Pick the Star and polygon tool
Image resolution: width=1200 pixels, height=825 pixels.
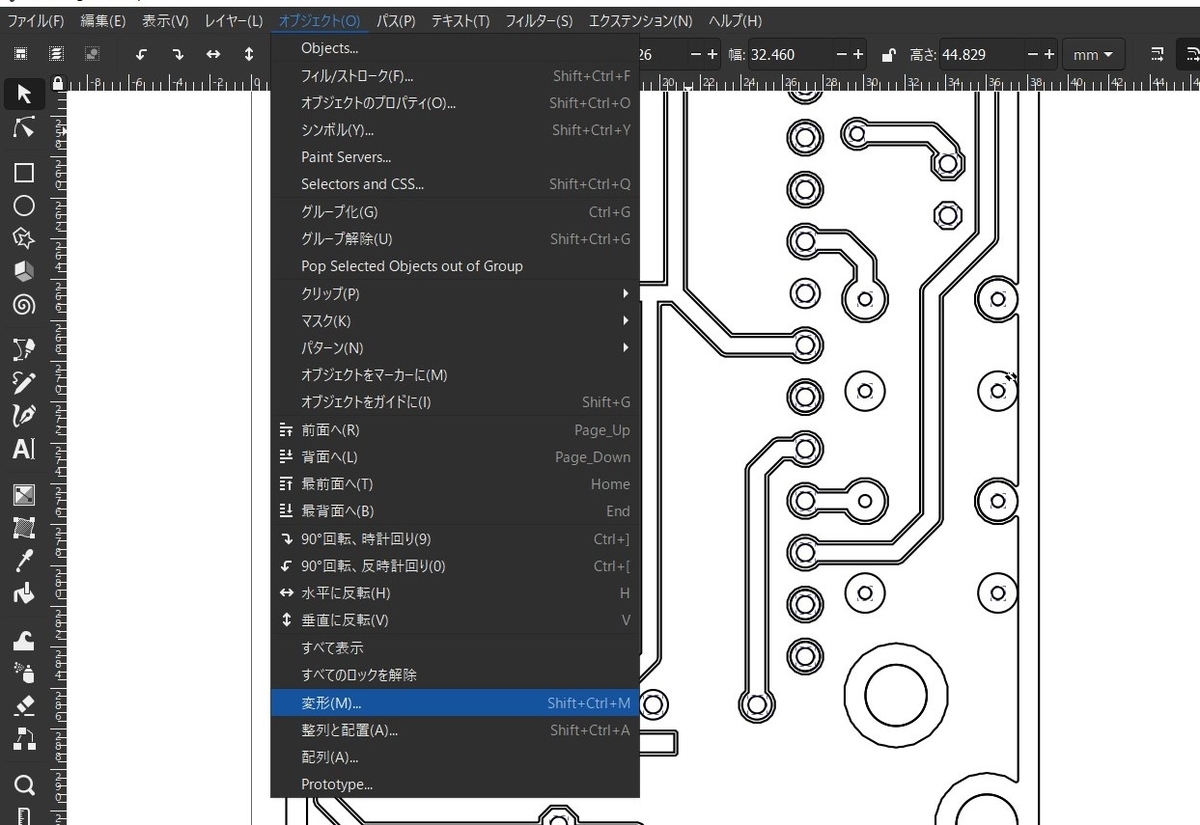point(24,239)
